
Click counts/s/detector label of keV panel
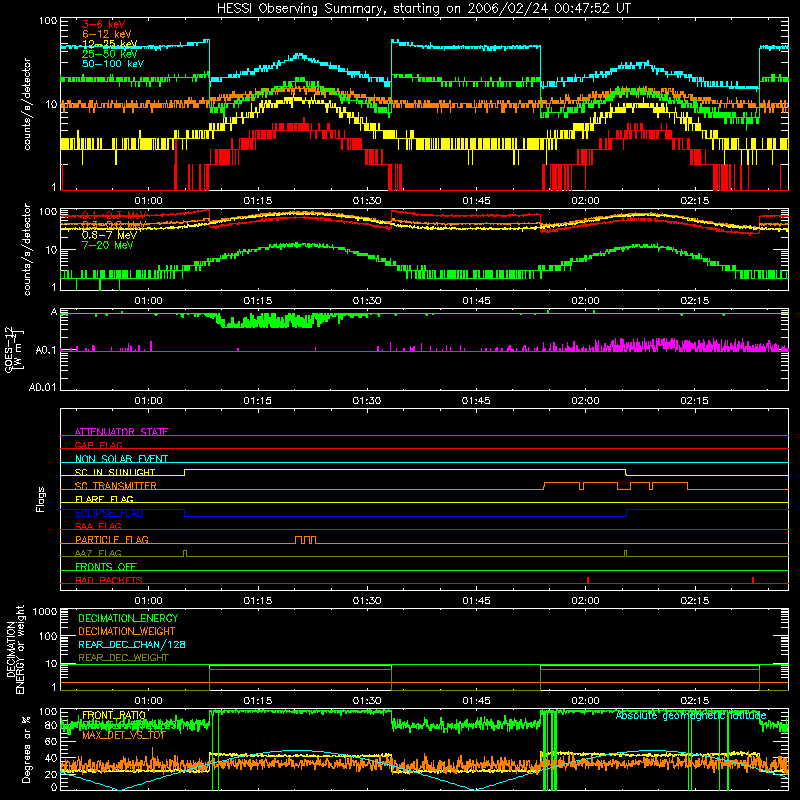(27, 104)
